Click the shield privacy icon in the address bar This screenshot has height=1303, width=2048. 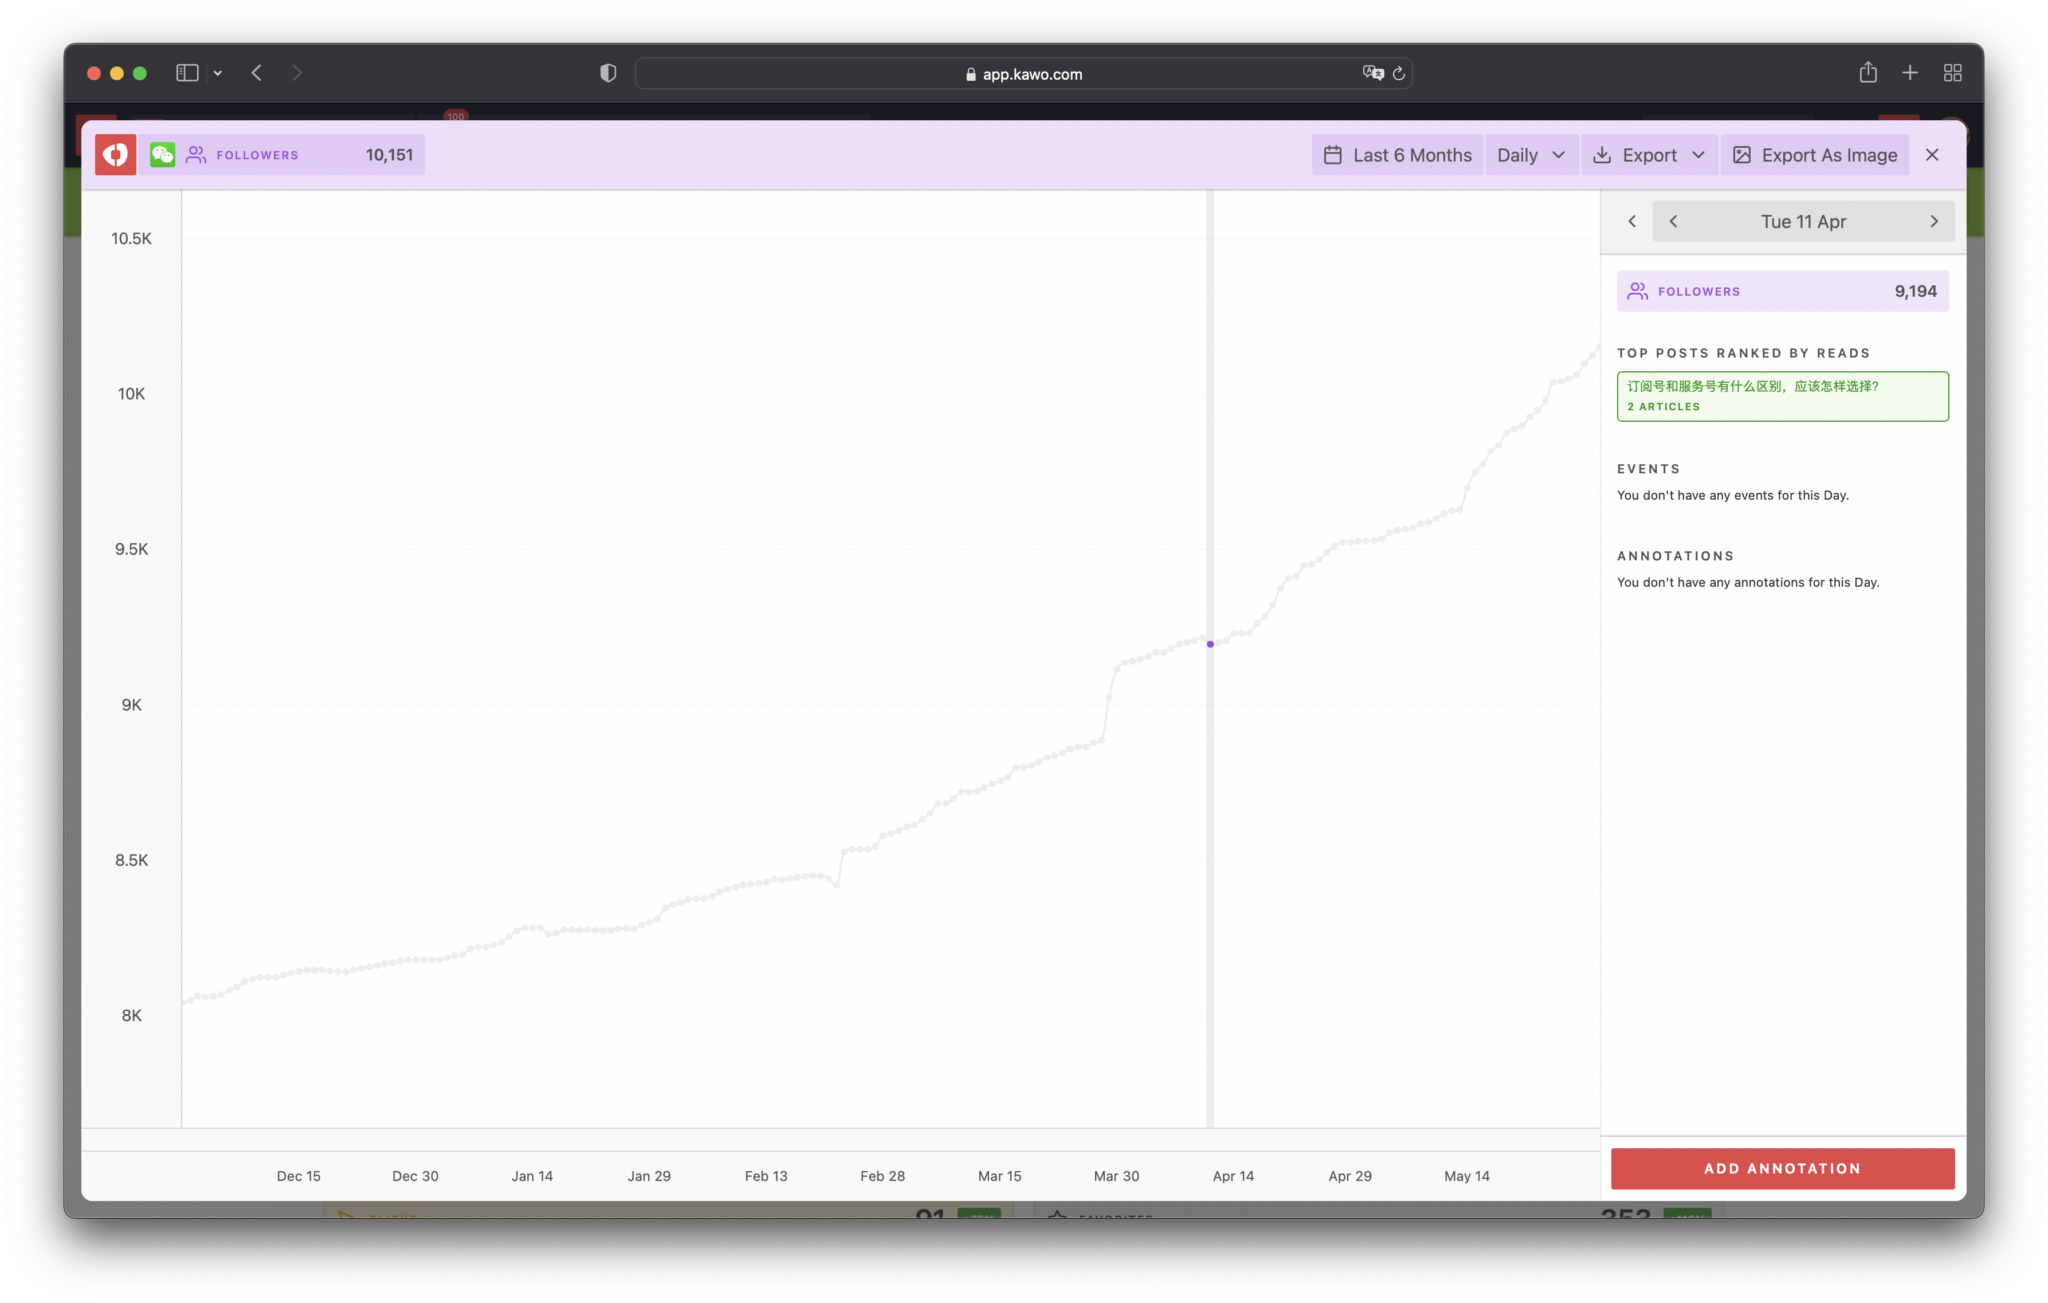click(x=607, y=72)
